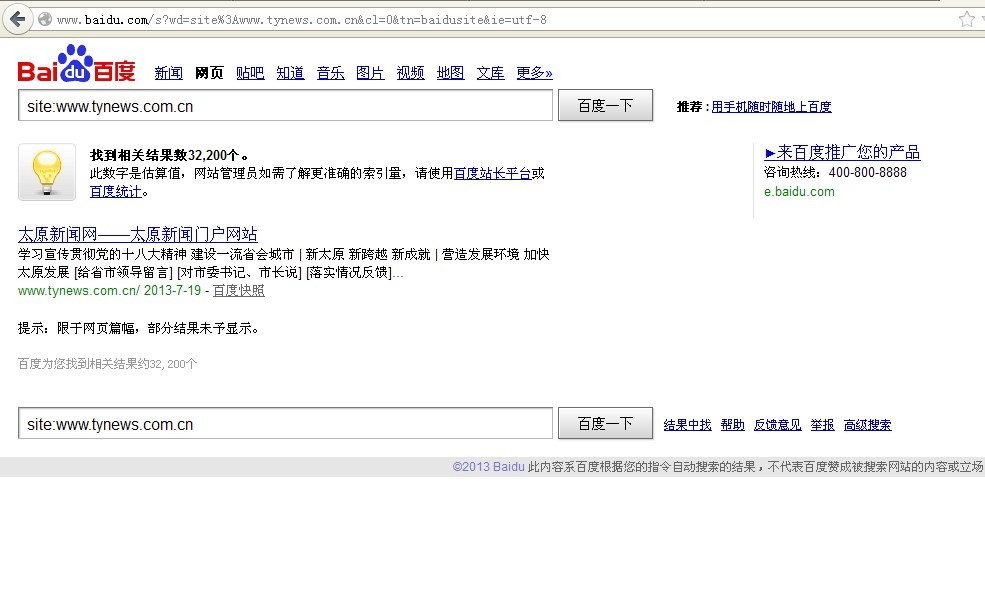Open the 帮助 help link

click(x=732, y=425)
